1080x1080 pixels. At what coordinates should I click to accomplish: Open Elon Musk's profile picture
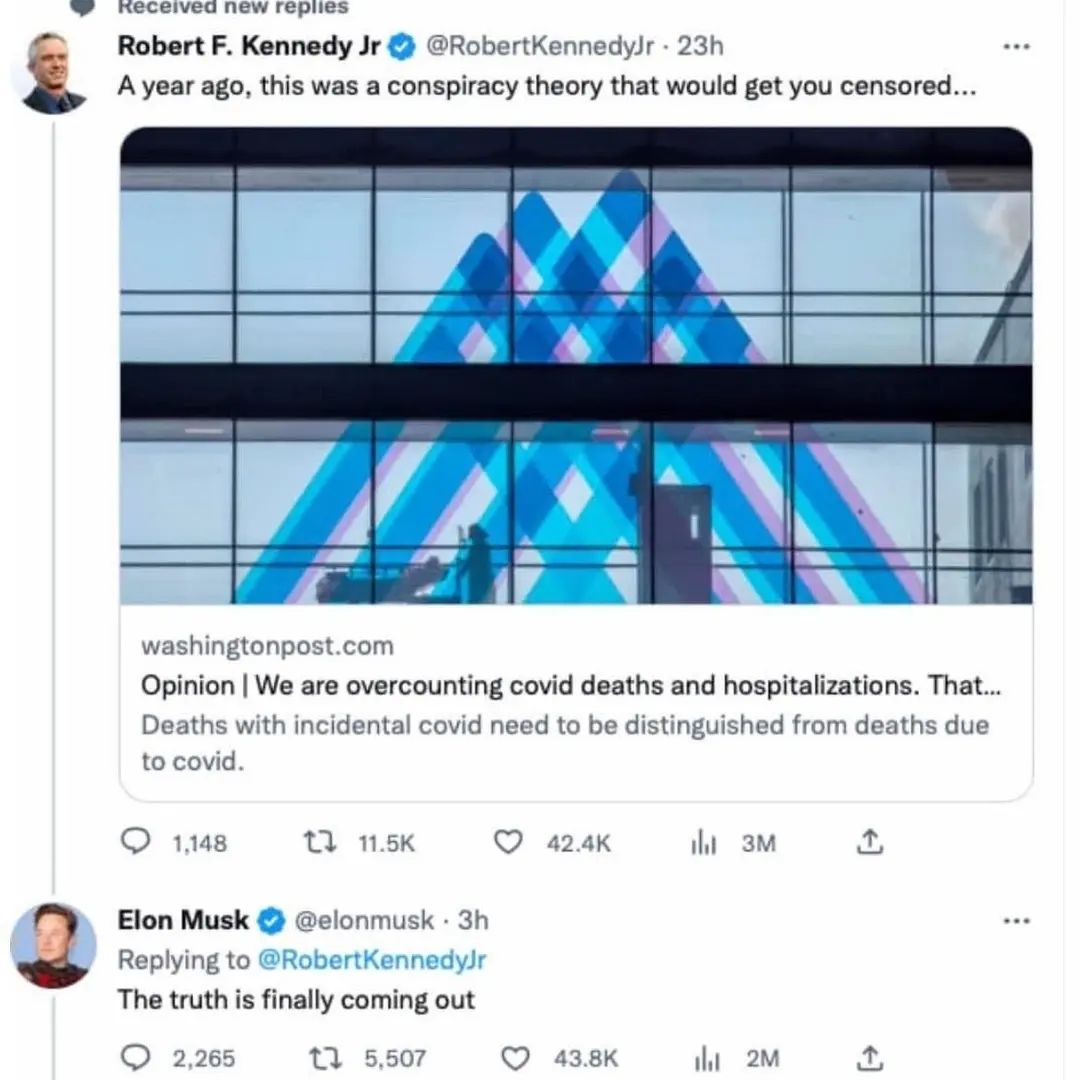pos(53,945)
